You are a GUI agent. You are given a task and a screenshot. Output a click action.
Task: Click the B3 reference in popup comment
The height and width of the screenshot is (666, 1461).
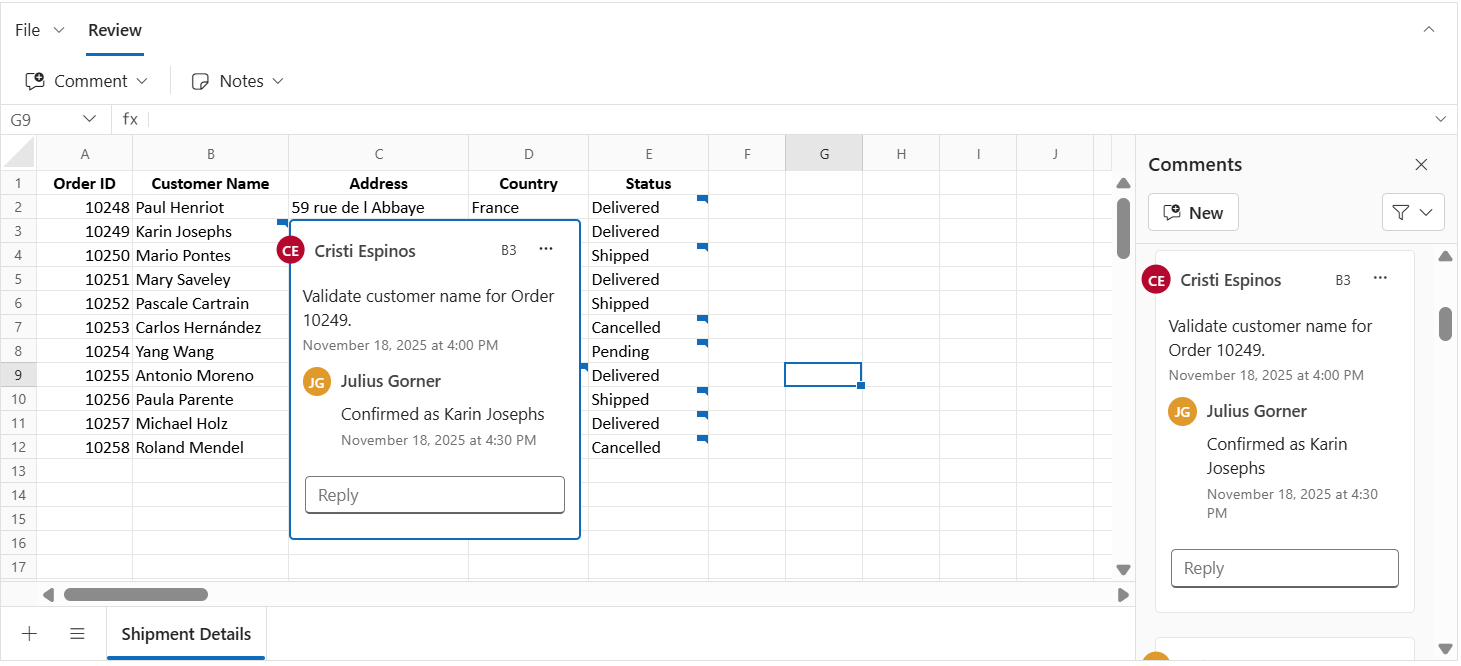[x=509, y=250]
